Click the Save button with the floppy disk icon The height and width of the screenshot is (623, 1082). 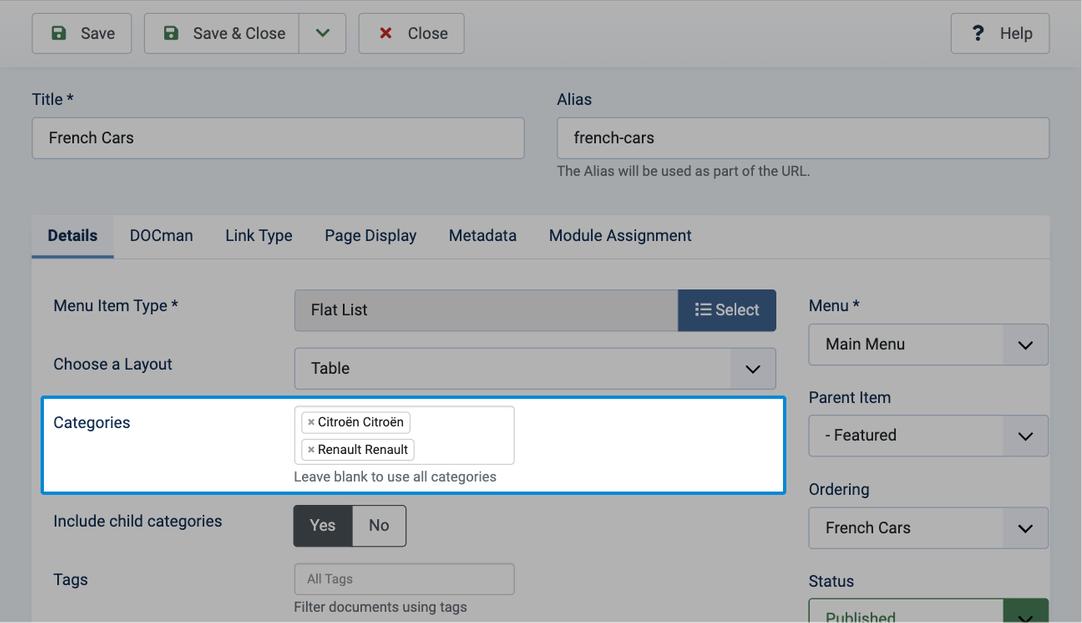pyautogui.click(x=81, y=33)
